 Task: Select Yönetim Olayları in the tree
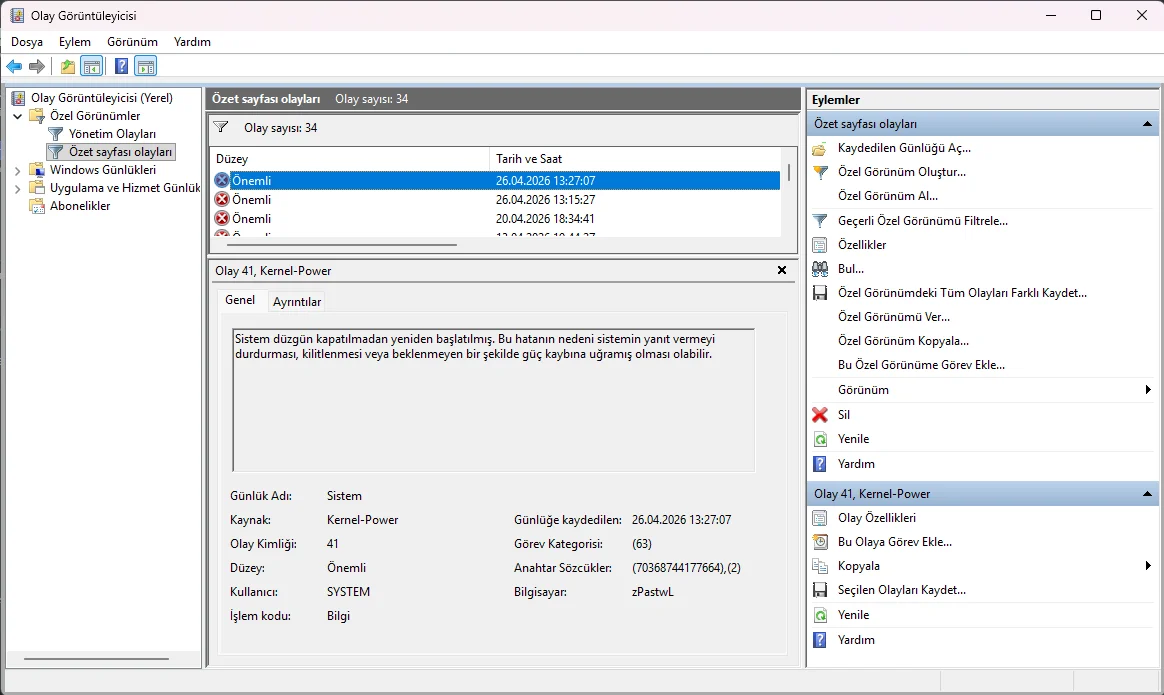click(x=112, y=134)
